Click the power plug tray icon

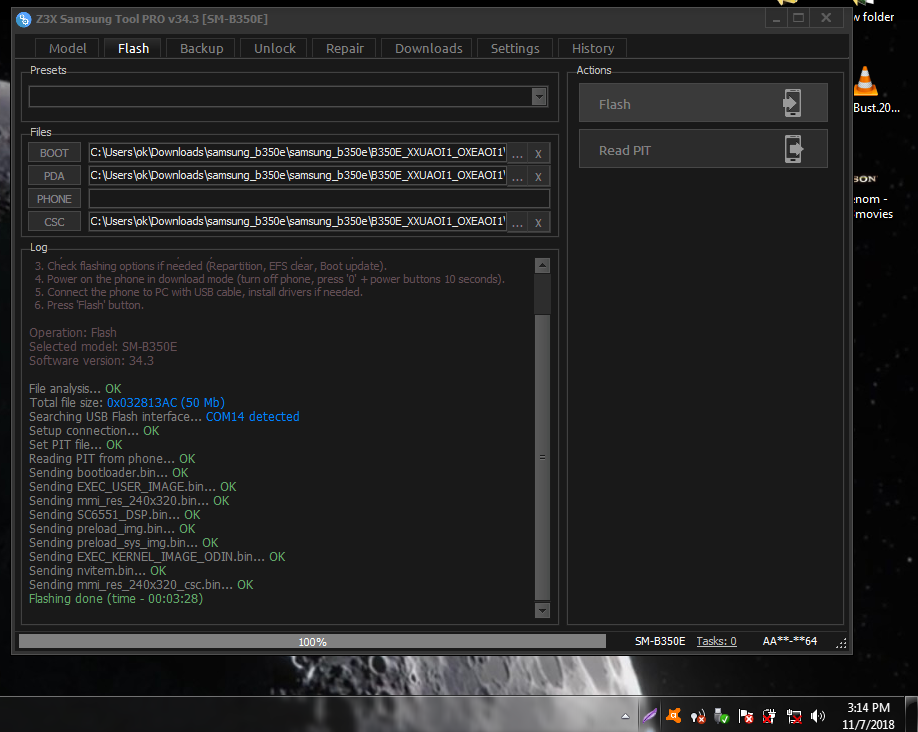[769, 716]
